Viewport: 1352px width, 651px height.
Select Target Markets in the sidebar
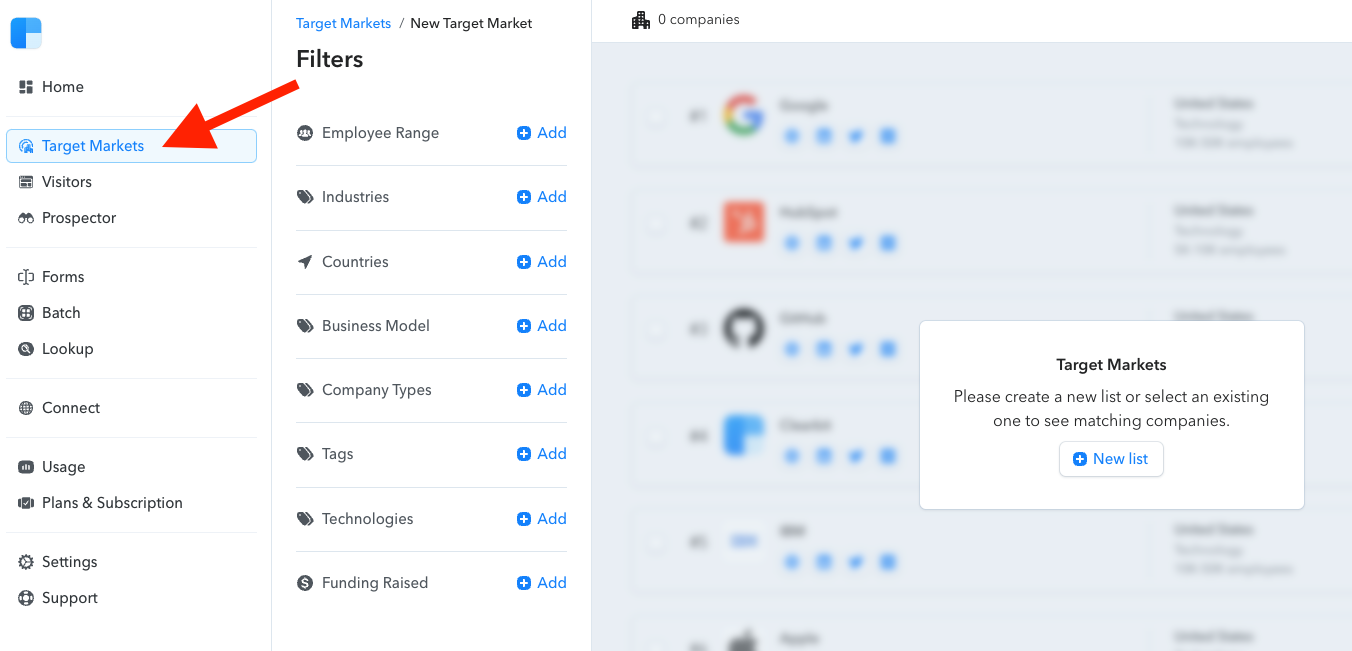[x=131, y=146]
